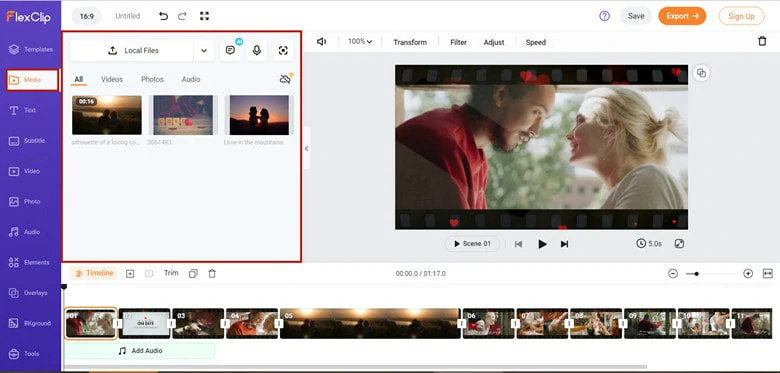The width and height of the screenshot is (780, 373).
Task: Zoom out timeline with minus button
Action: pyautogui.click(x=673, y=274)
